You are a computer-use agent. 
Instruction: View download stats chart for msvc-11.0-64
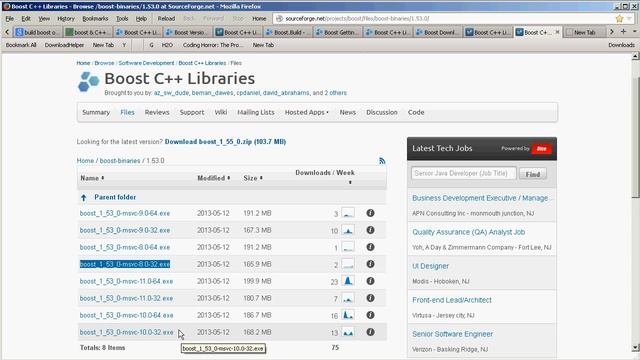[348, 281]
